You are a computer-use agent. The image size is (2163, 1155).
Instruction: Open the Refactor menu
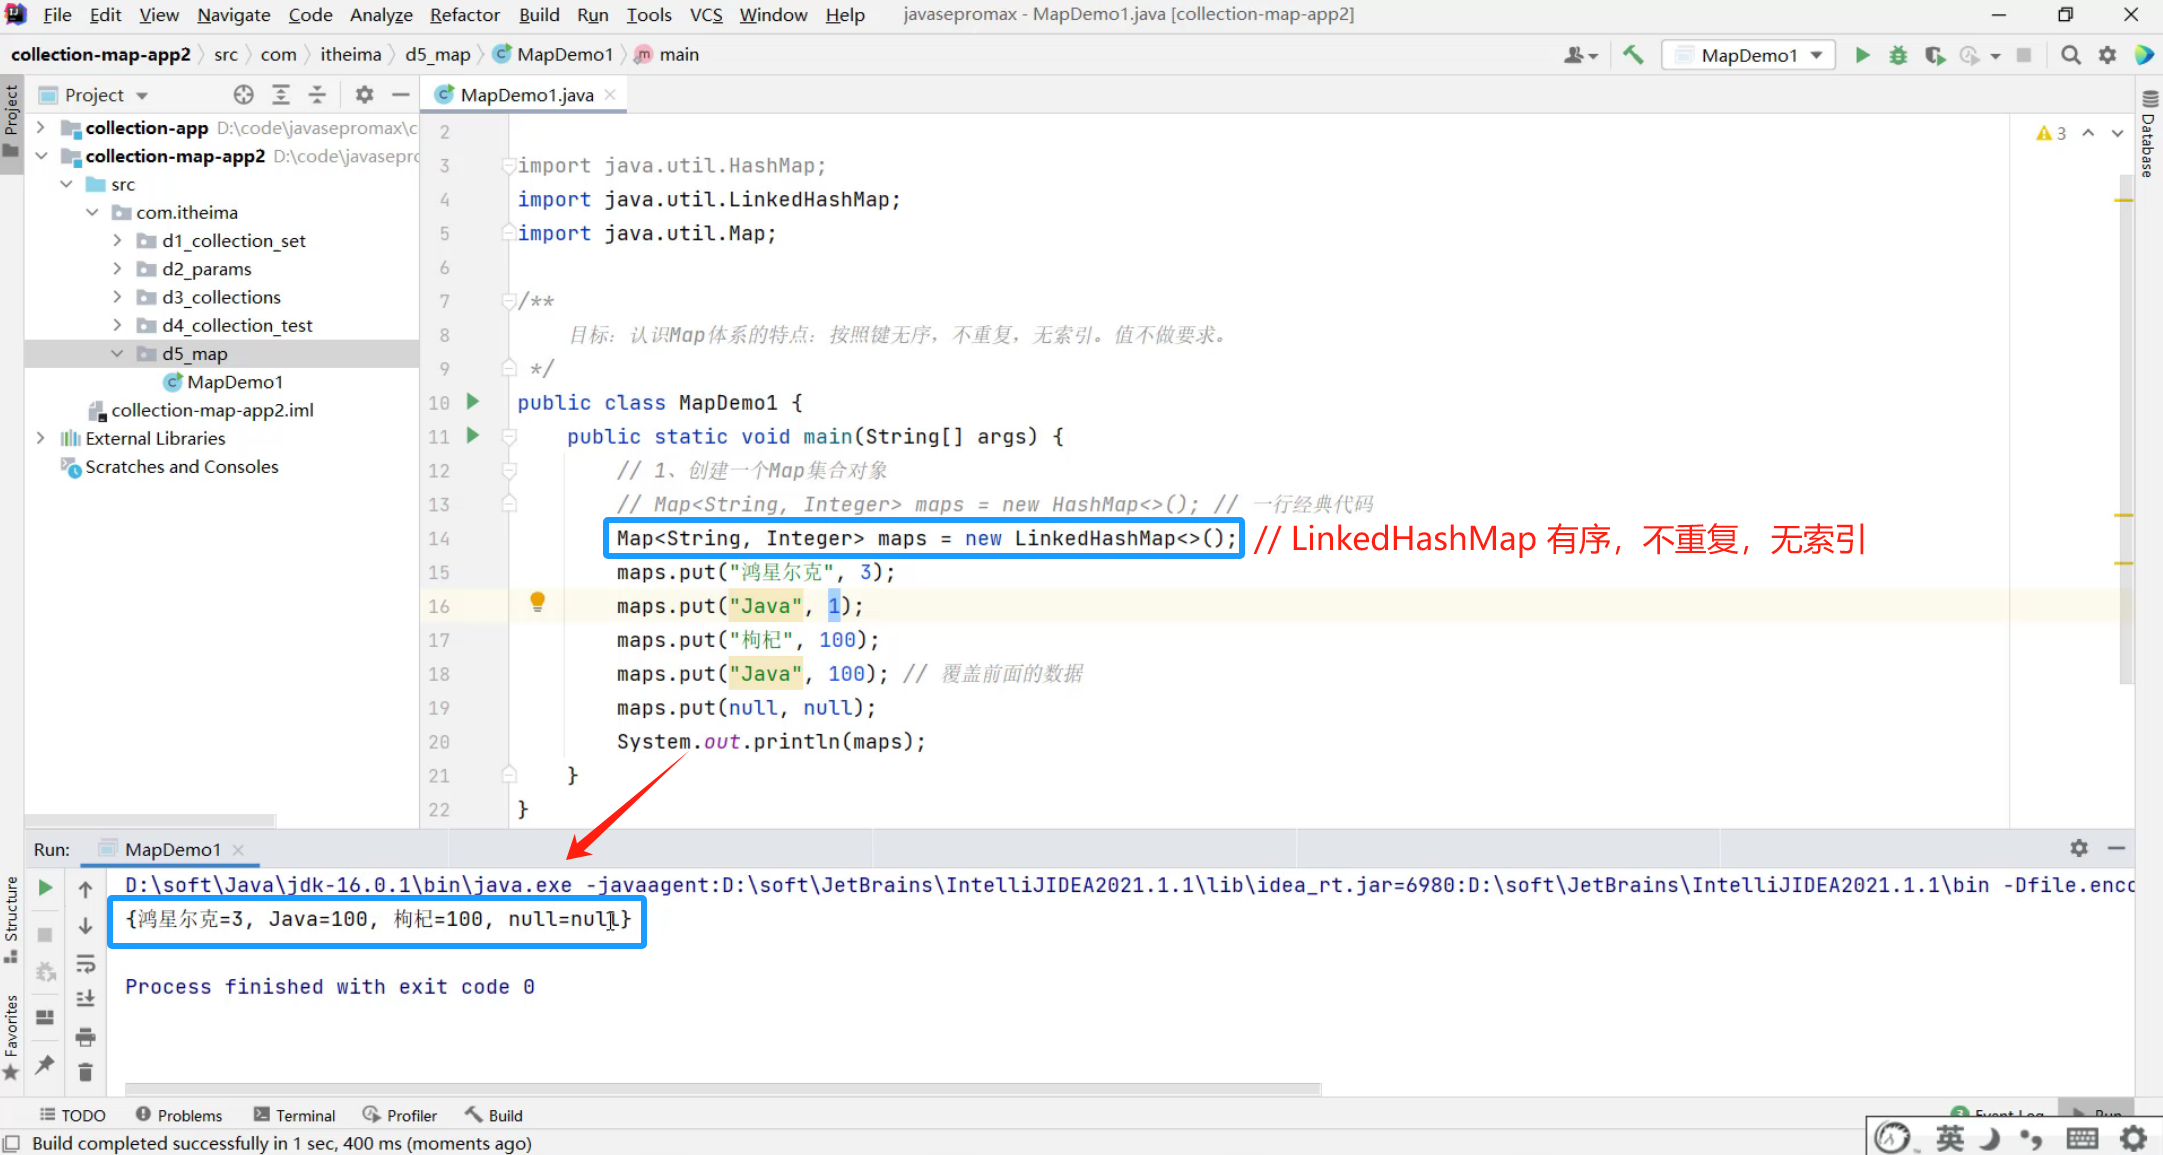[x=464, y=15]
